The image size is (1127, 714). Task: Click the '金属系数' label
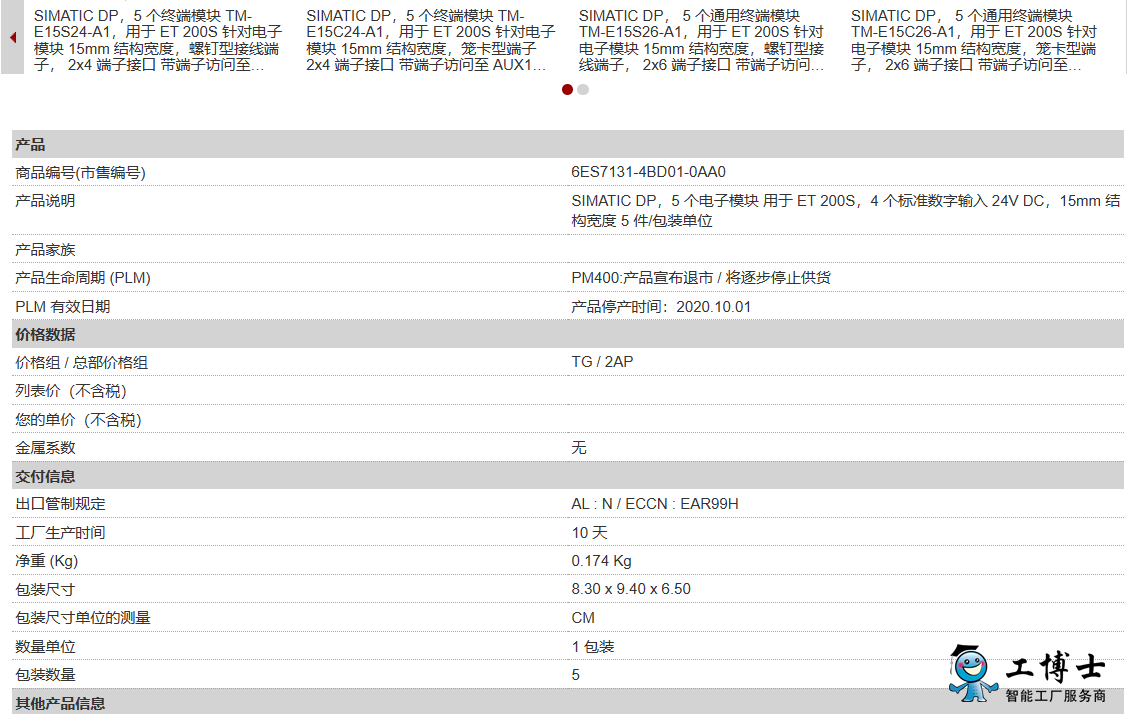pos(45,448)
